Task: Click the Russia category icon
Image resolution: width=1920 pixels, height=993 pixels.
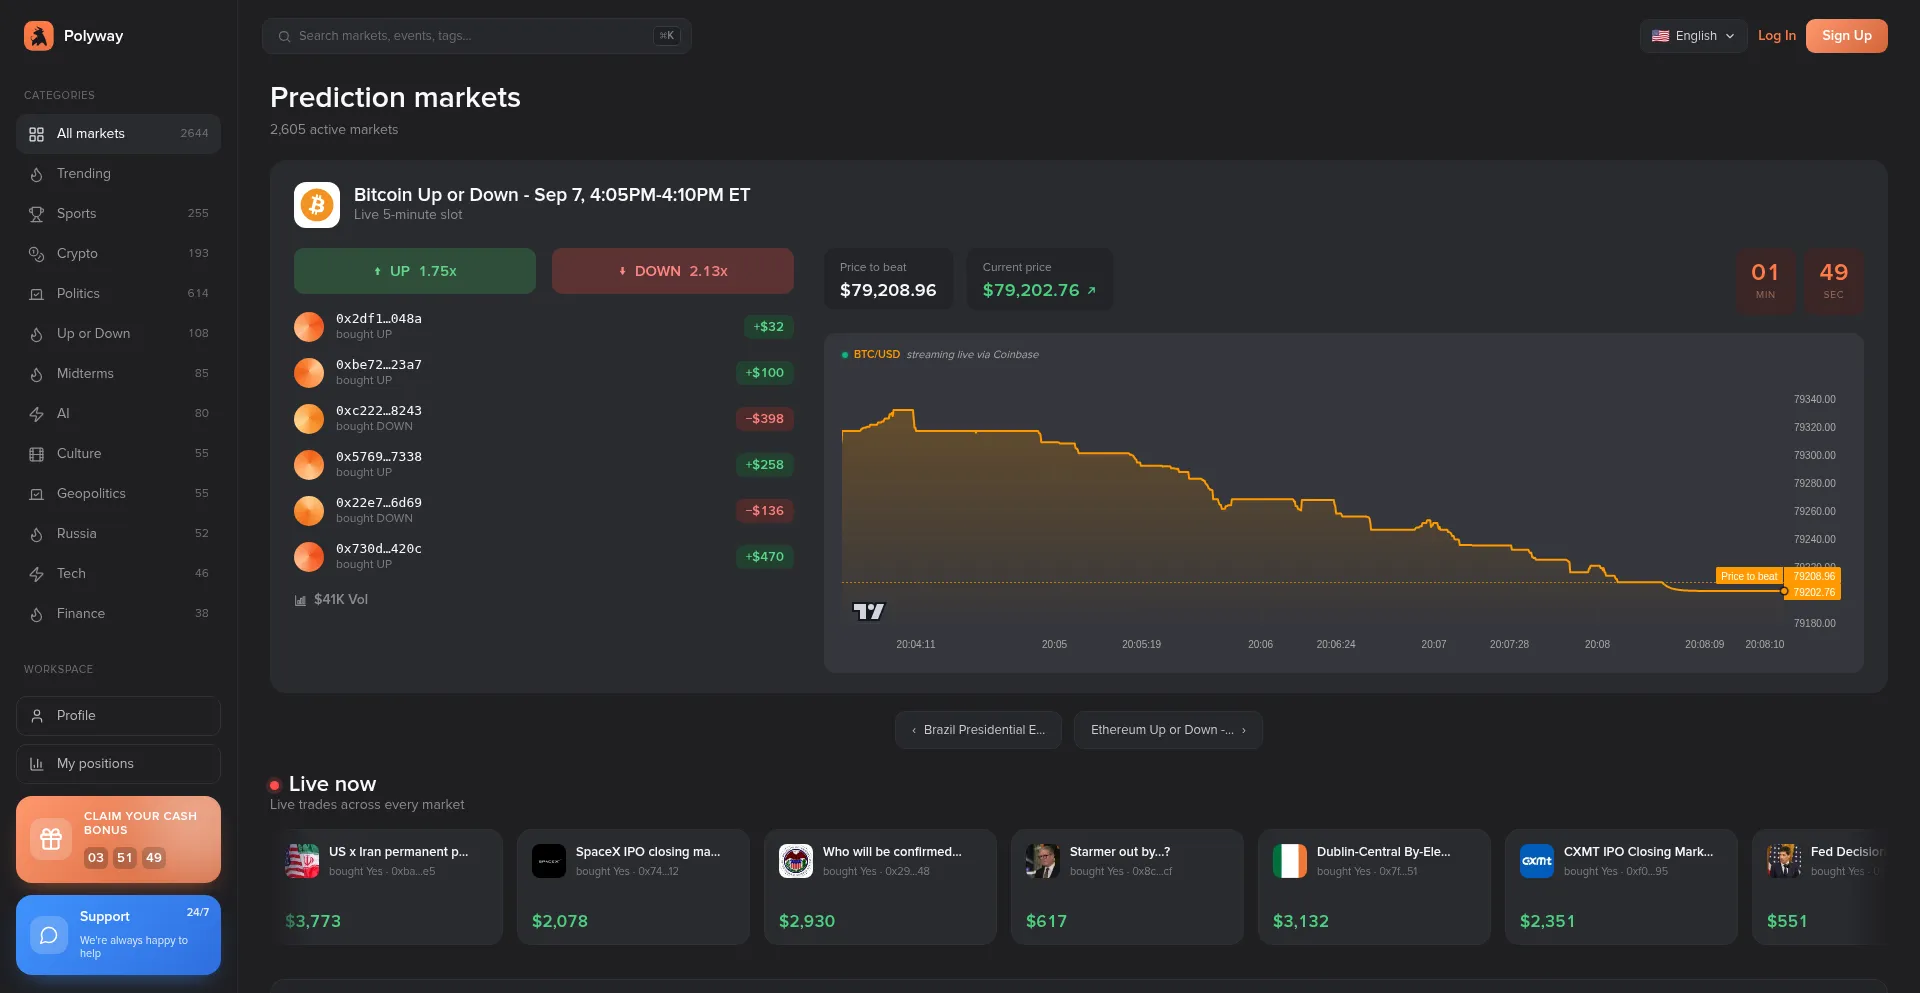Action: 37,534
